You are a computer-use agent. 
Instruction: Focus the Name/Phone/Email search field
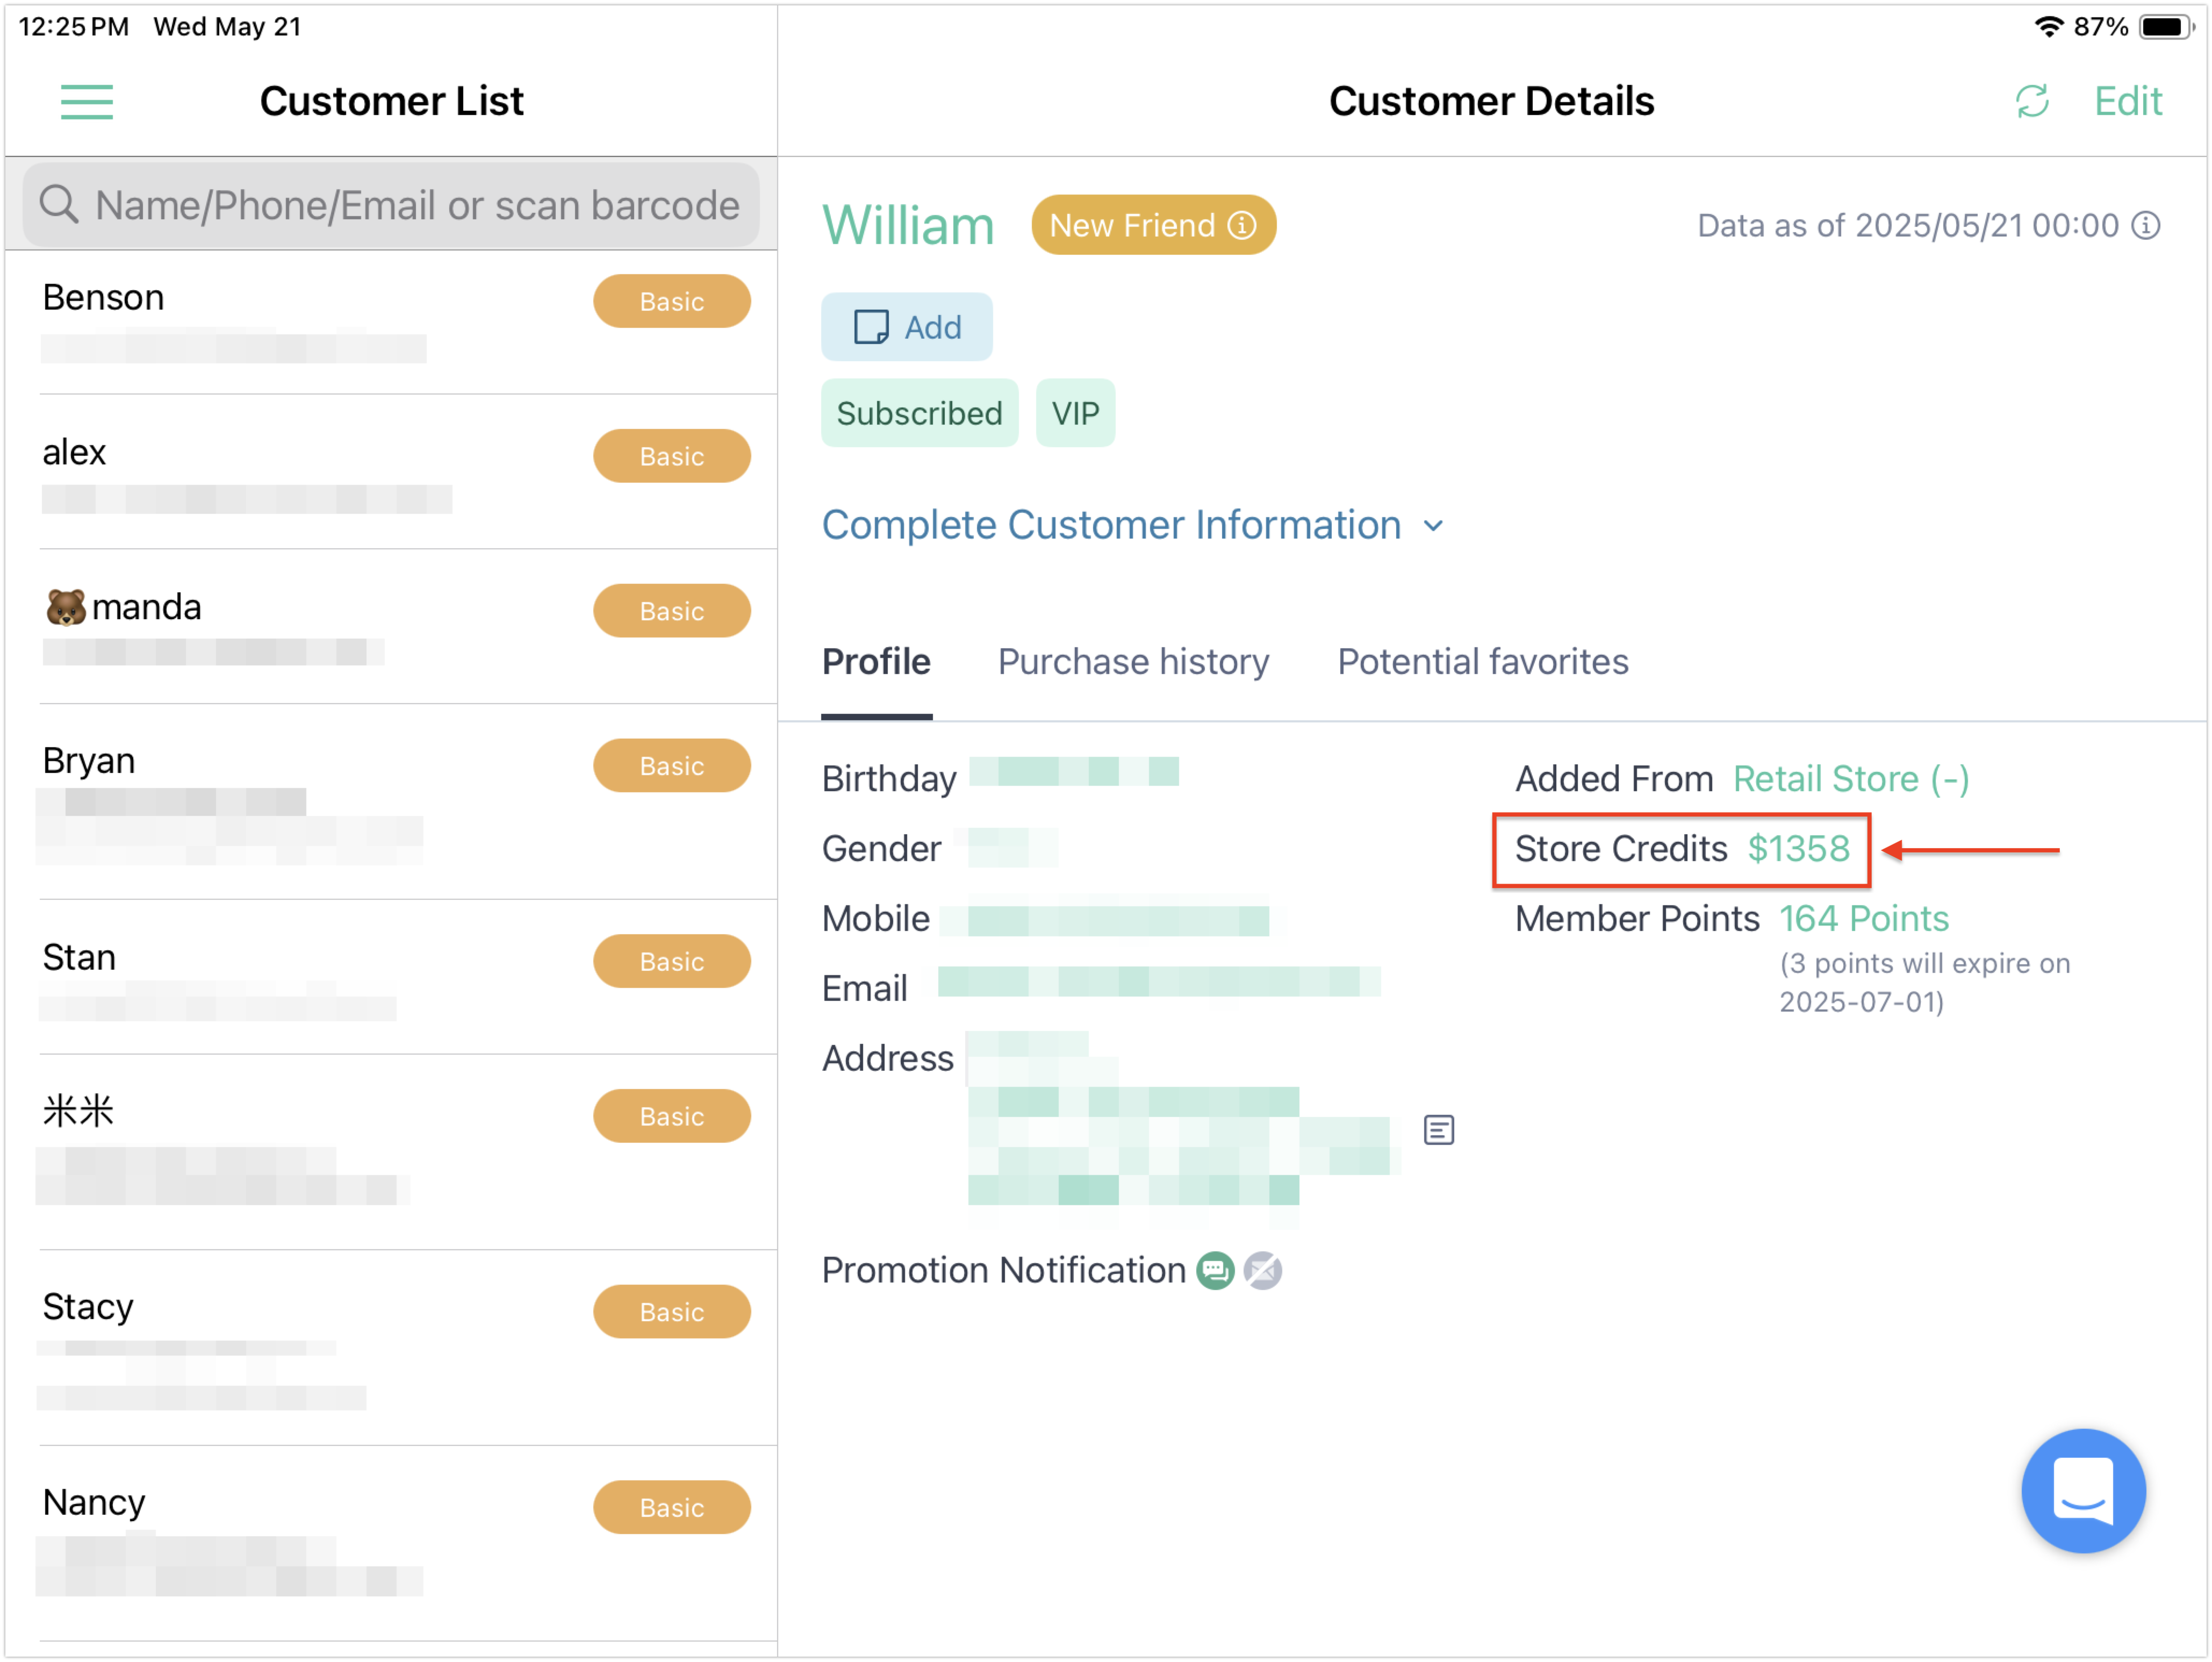point(391,205)
